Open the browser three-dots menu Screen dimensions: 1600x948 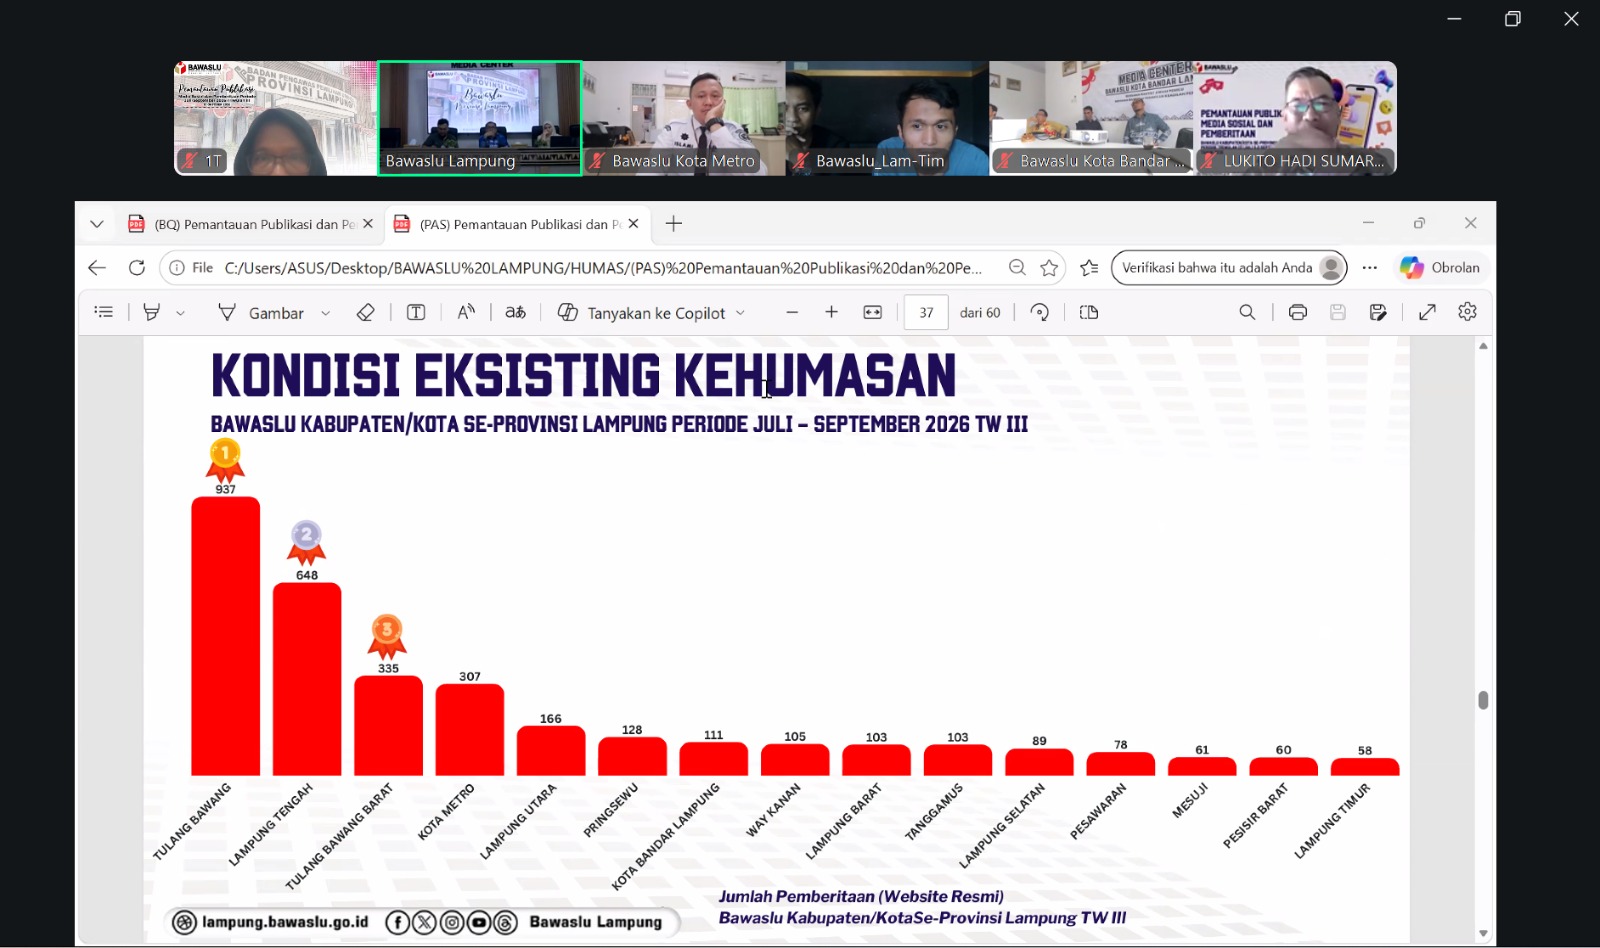[1370, 268]
